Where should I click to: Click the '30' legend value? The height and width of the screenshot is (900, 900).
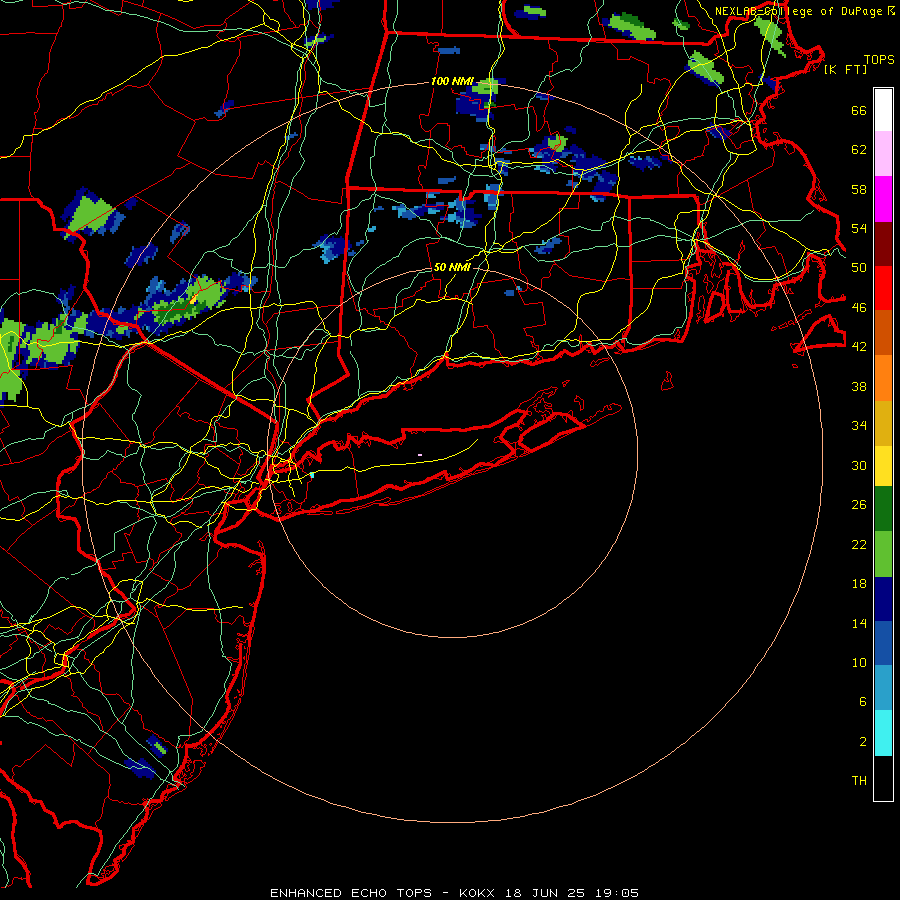click(859, 465)
